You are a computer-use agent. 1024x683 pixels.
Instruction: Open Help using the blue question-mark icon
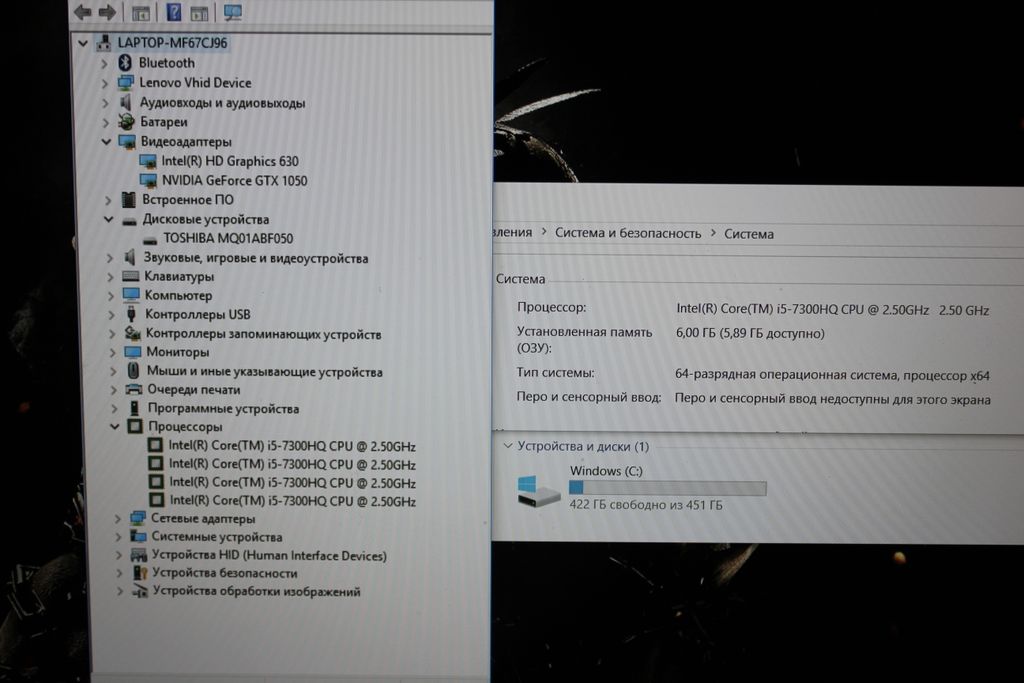pyautogui.click(x=173, y=12)
